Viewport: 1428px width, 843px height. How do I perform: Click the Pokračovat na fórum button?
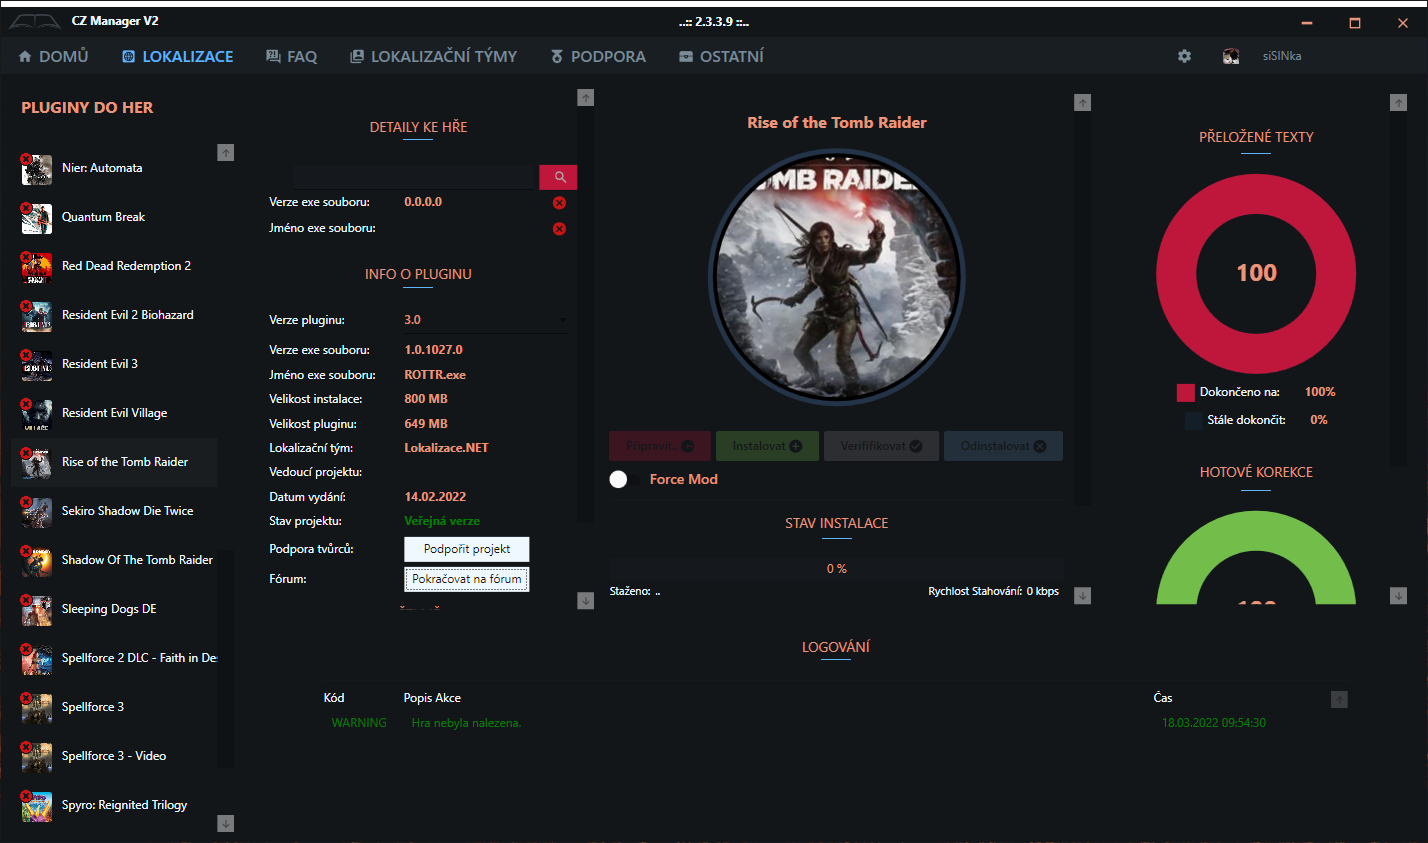[466, 579]
